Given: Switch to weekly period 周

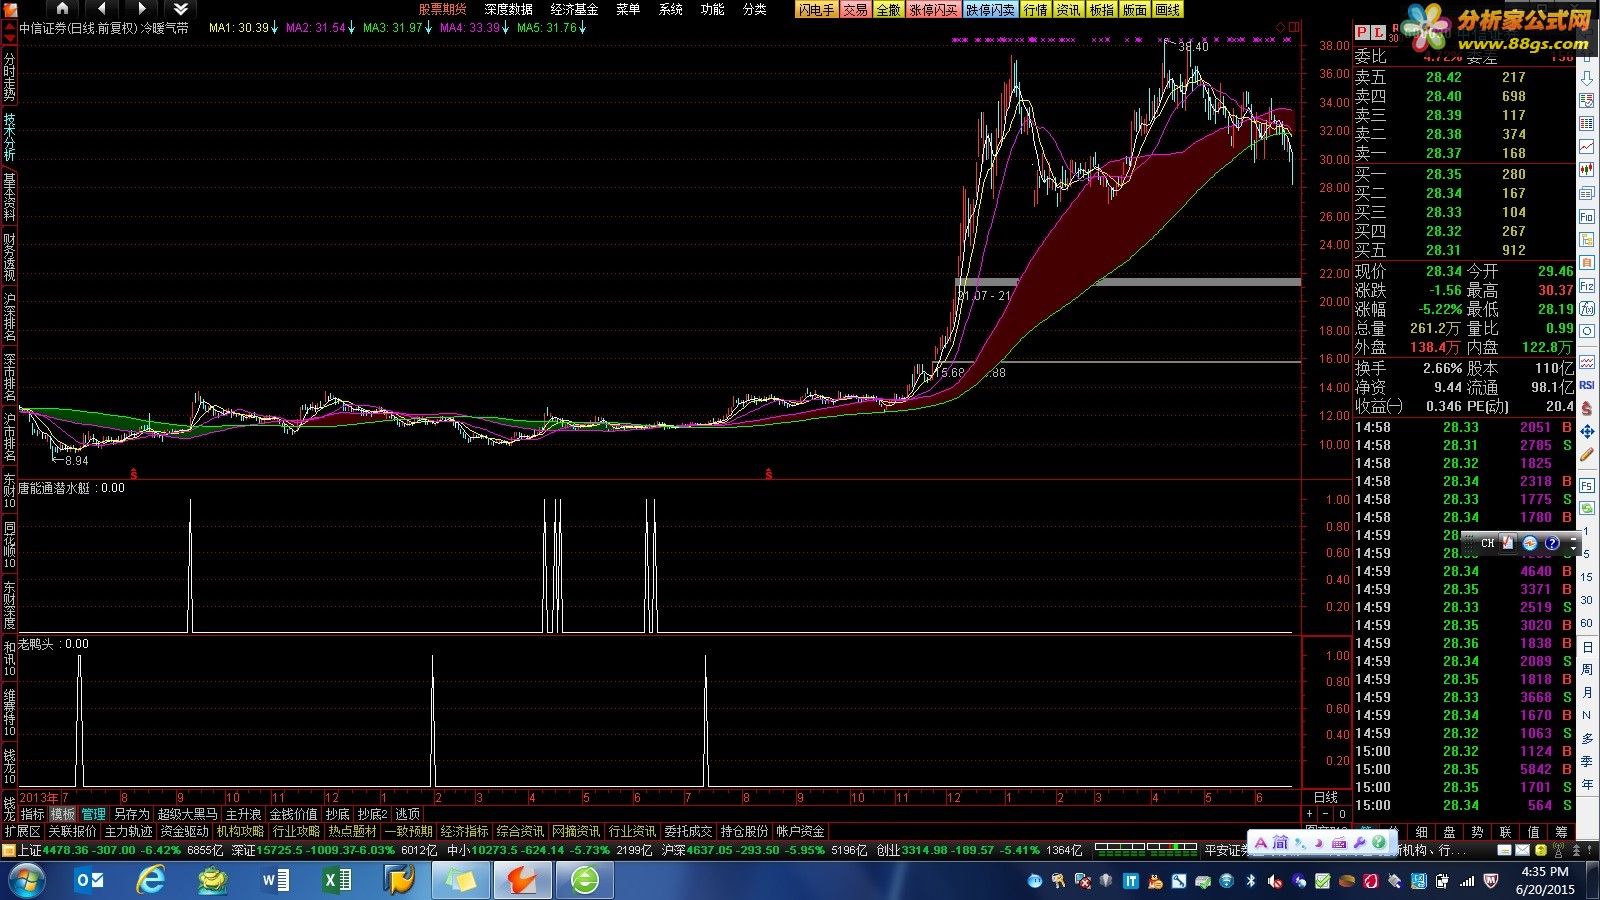Looking at the screenshot, I should [1587, 670].
